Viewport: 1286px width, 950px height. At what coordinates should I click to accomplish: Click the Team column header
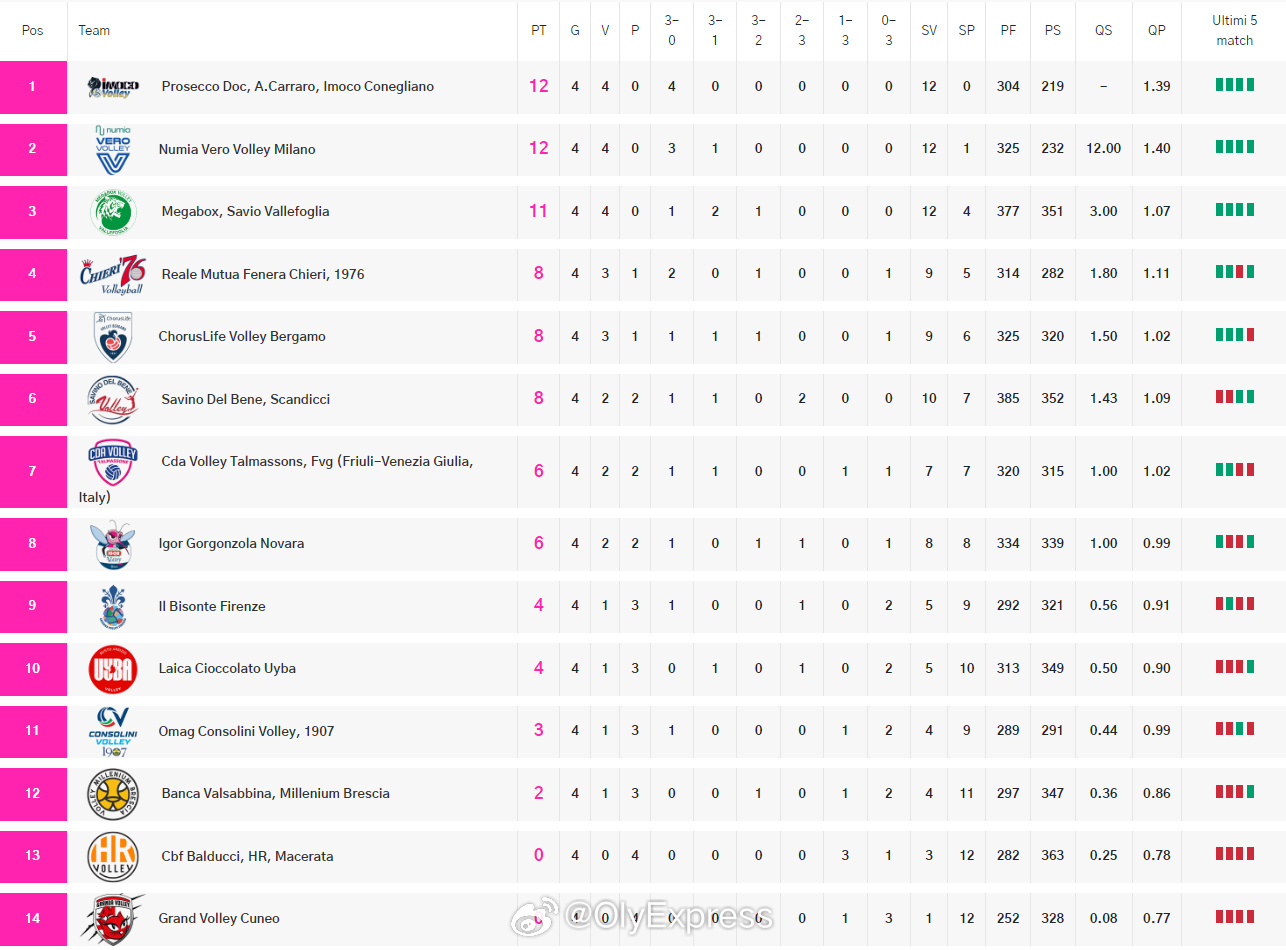click(x=94, y=31)
